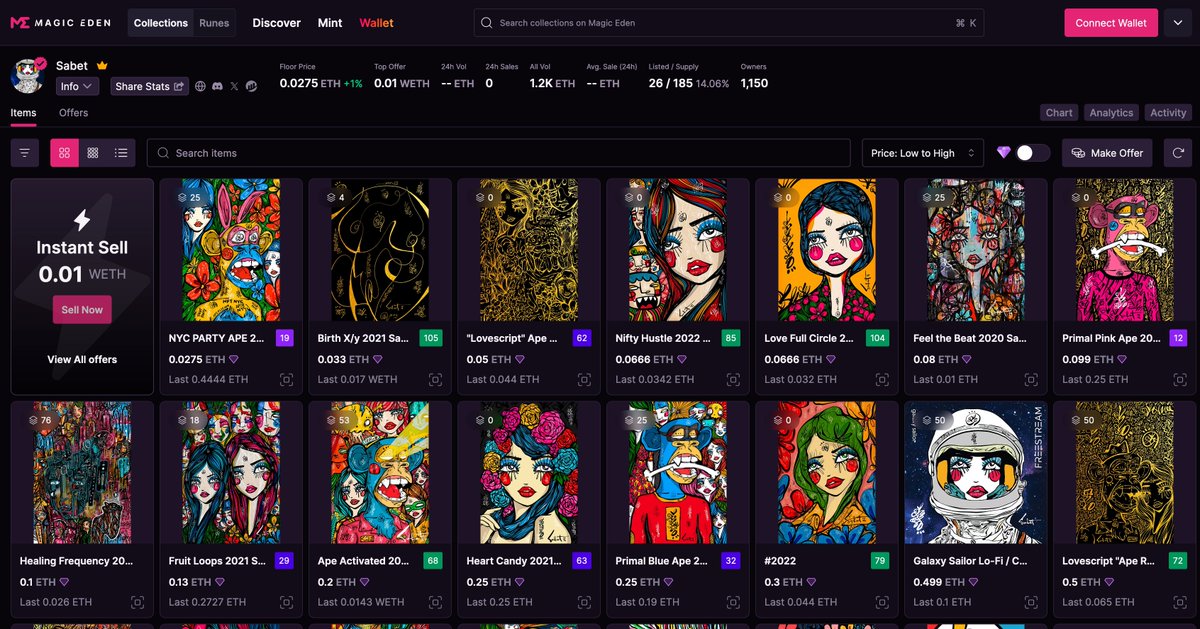Click the Share Stats button
This screenshot has height=629, width=1200.
pos(149,87)
